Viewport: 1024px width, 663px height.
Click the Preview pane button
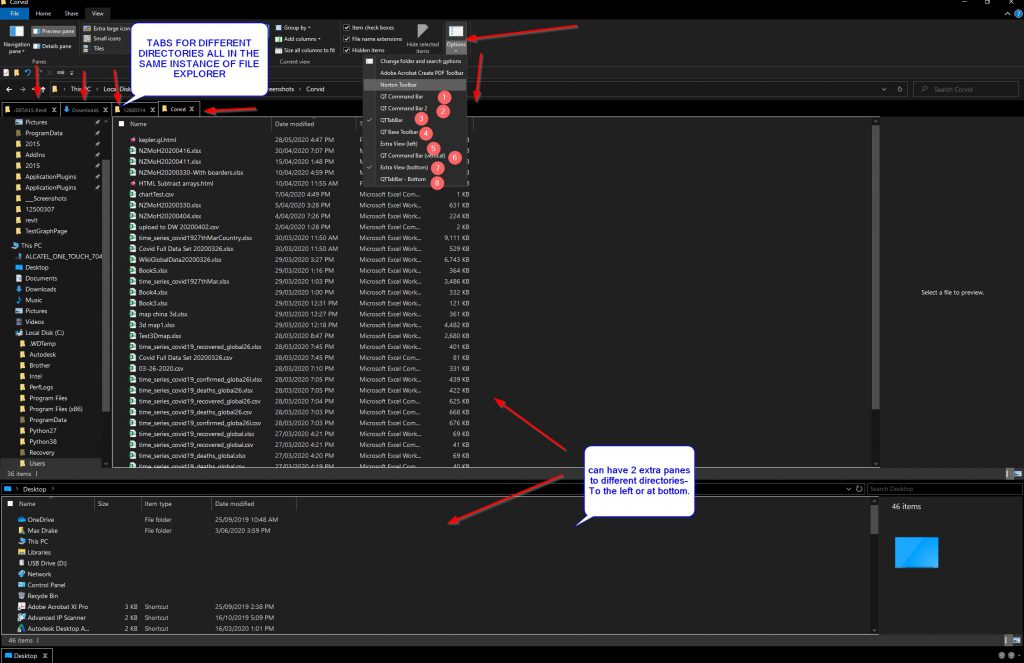tap(58, 32)
